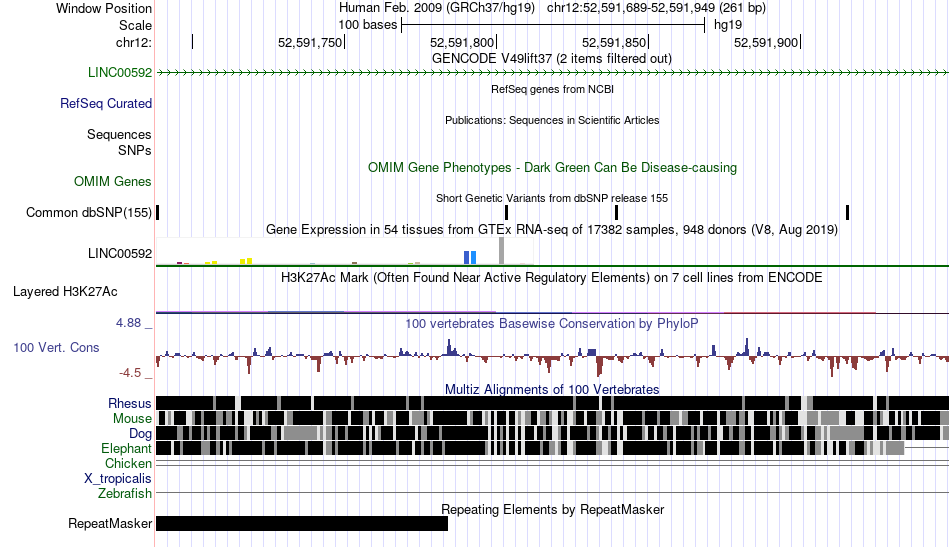Image resolution: width=950 pixels, height=547 pixels.
Task: Click the SNPs publications track label
Action: (135, 150)
